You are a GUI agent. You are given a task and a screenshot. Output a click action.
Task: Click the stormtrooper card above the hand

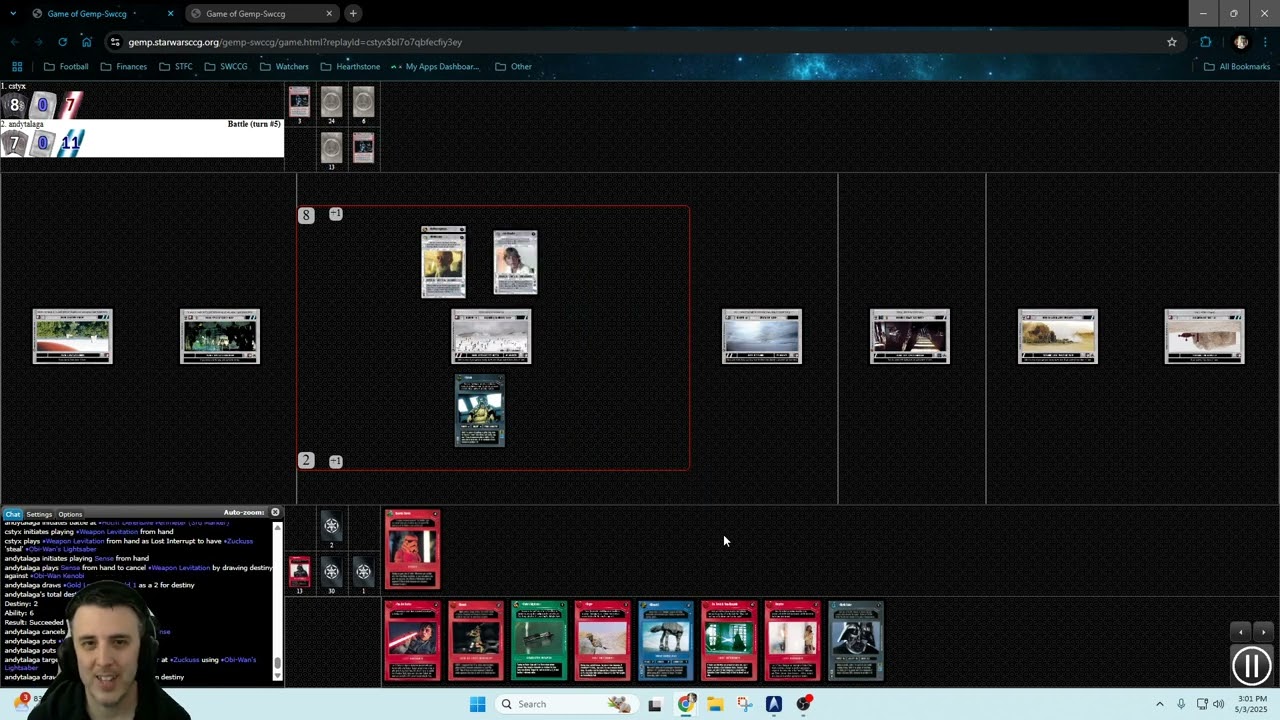pos(412,549)
